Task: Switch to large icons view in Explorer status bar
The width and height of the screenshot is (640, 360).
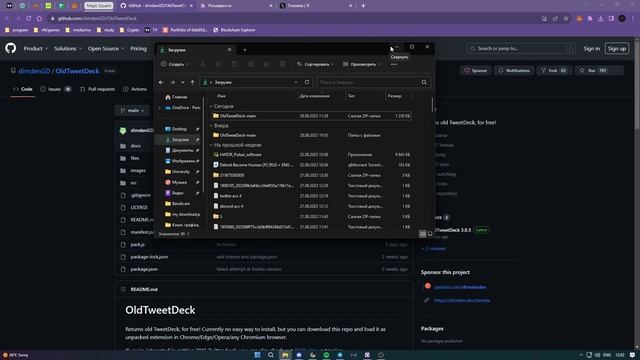Action: click(x=430, y=234)
